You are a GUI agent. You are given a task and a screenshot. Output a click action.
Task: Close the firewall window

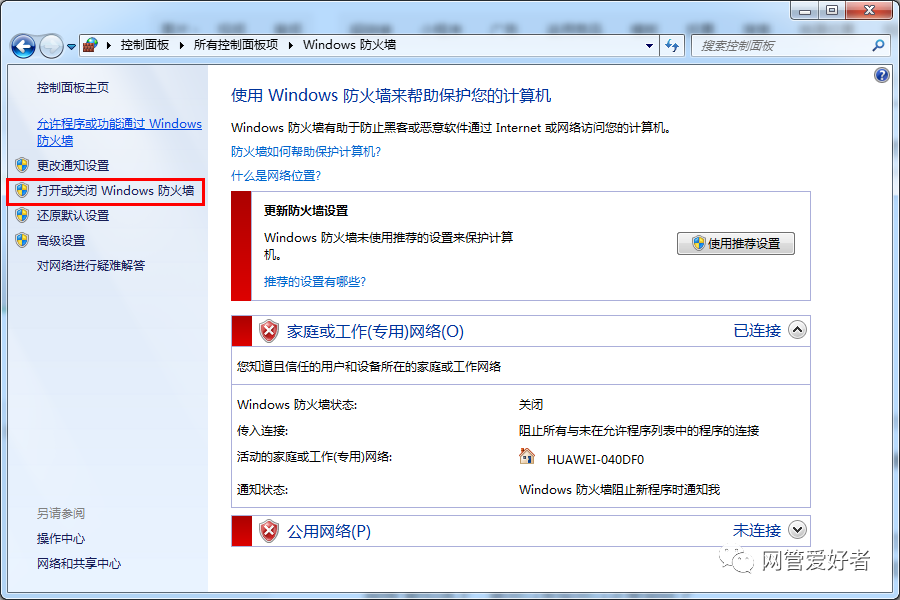(869, 10)
